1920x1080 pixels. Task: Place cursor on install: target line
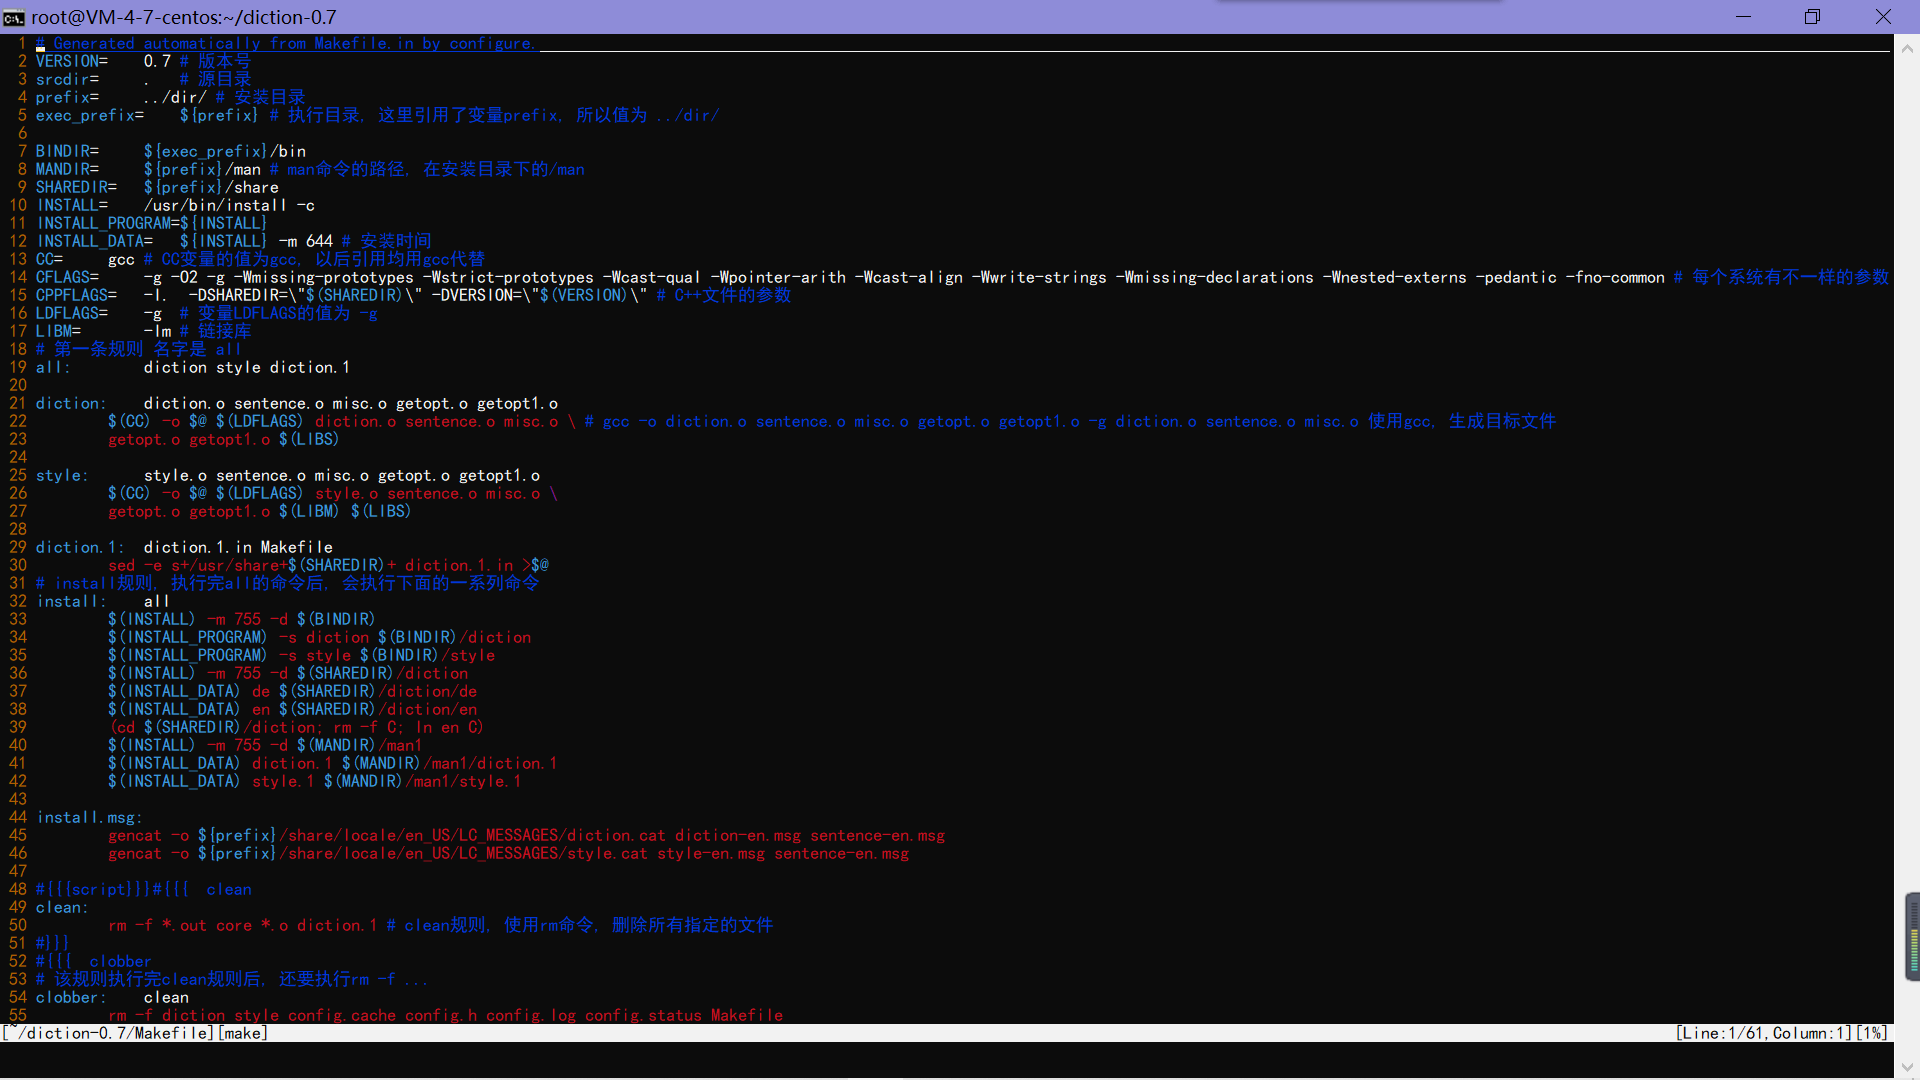[x=71, y=601]
